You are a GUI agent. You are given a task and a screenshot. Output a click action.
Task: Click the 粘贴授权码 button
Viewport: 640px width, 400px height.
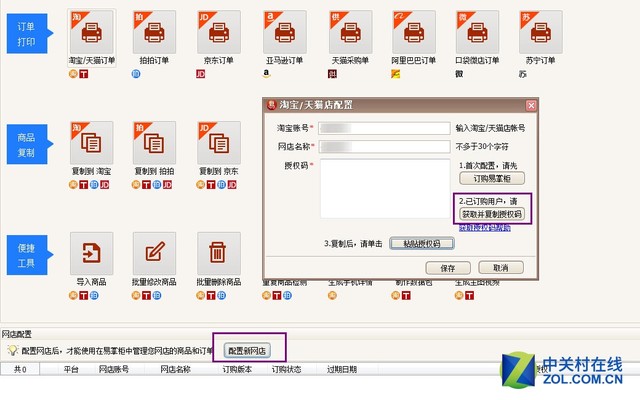pos(423,243)
